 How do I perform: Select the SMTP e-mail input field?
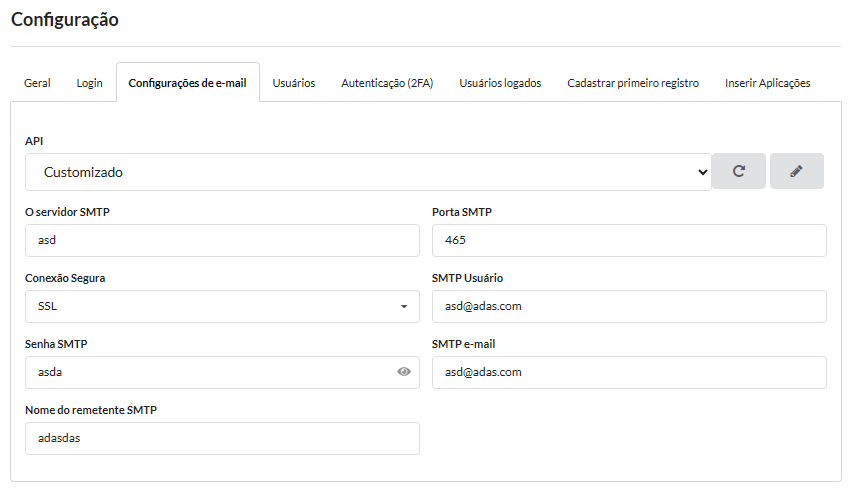[629, 372]
